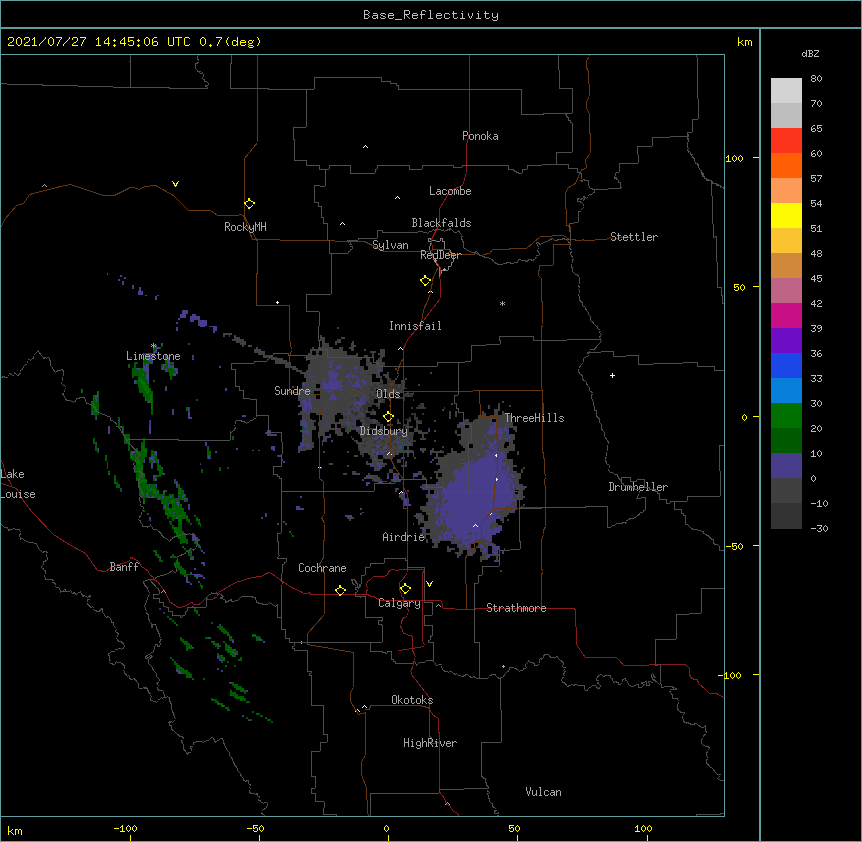Select the bright yellow 54–51 dBZ swatch

786,215
